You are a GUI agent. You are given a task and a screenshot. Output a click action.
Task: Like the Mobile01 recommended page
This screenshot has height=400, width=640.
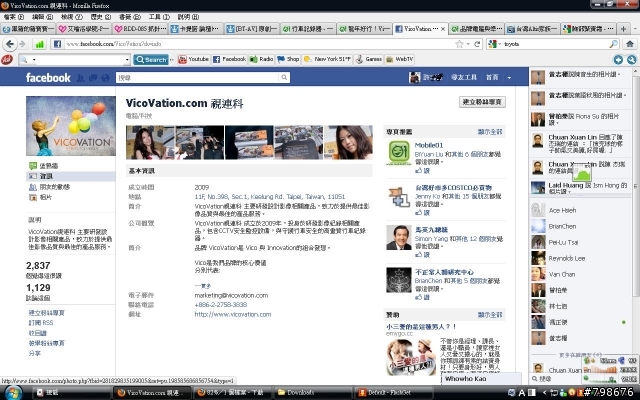pyautogui.click(x=422, y=171)
